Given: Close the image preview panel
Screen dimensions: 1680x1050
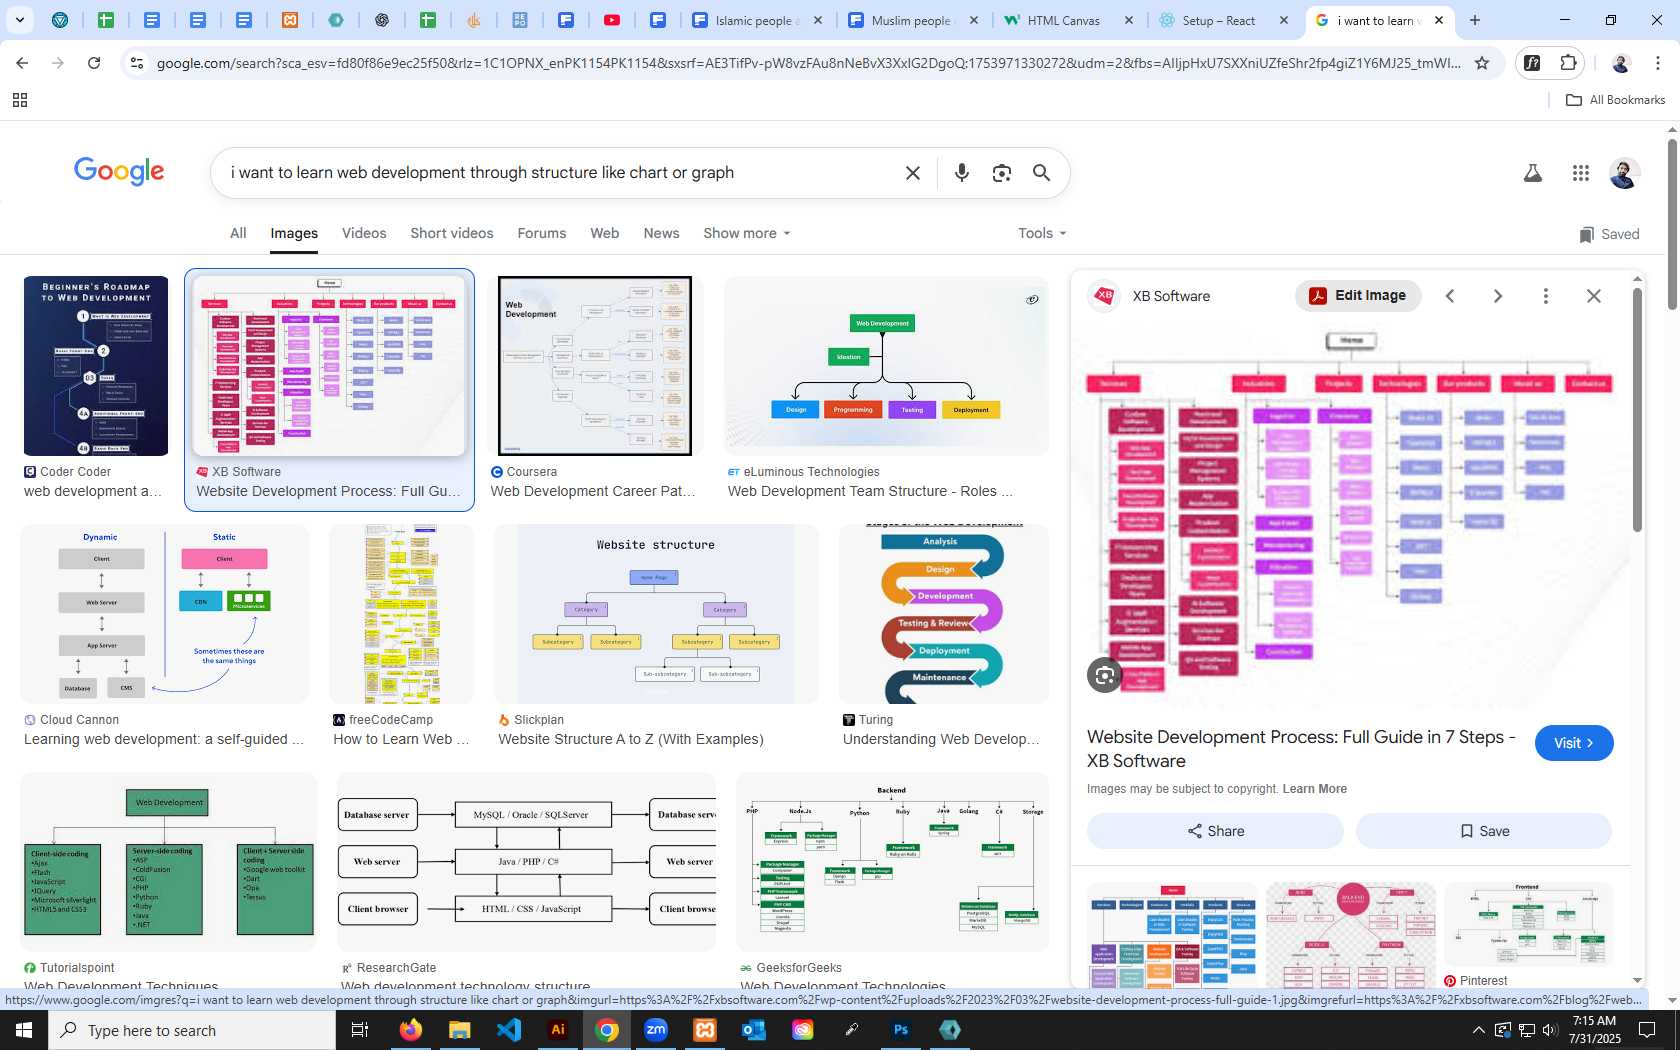Looking at the screenshot, I should click(1593, 296).
